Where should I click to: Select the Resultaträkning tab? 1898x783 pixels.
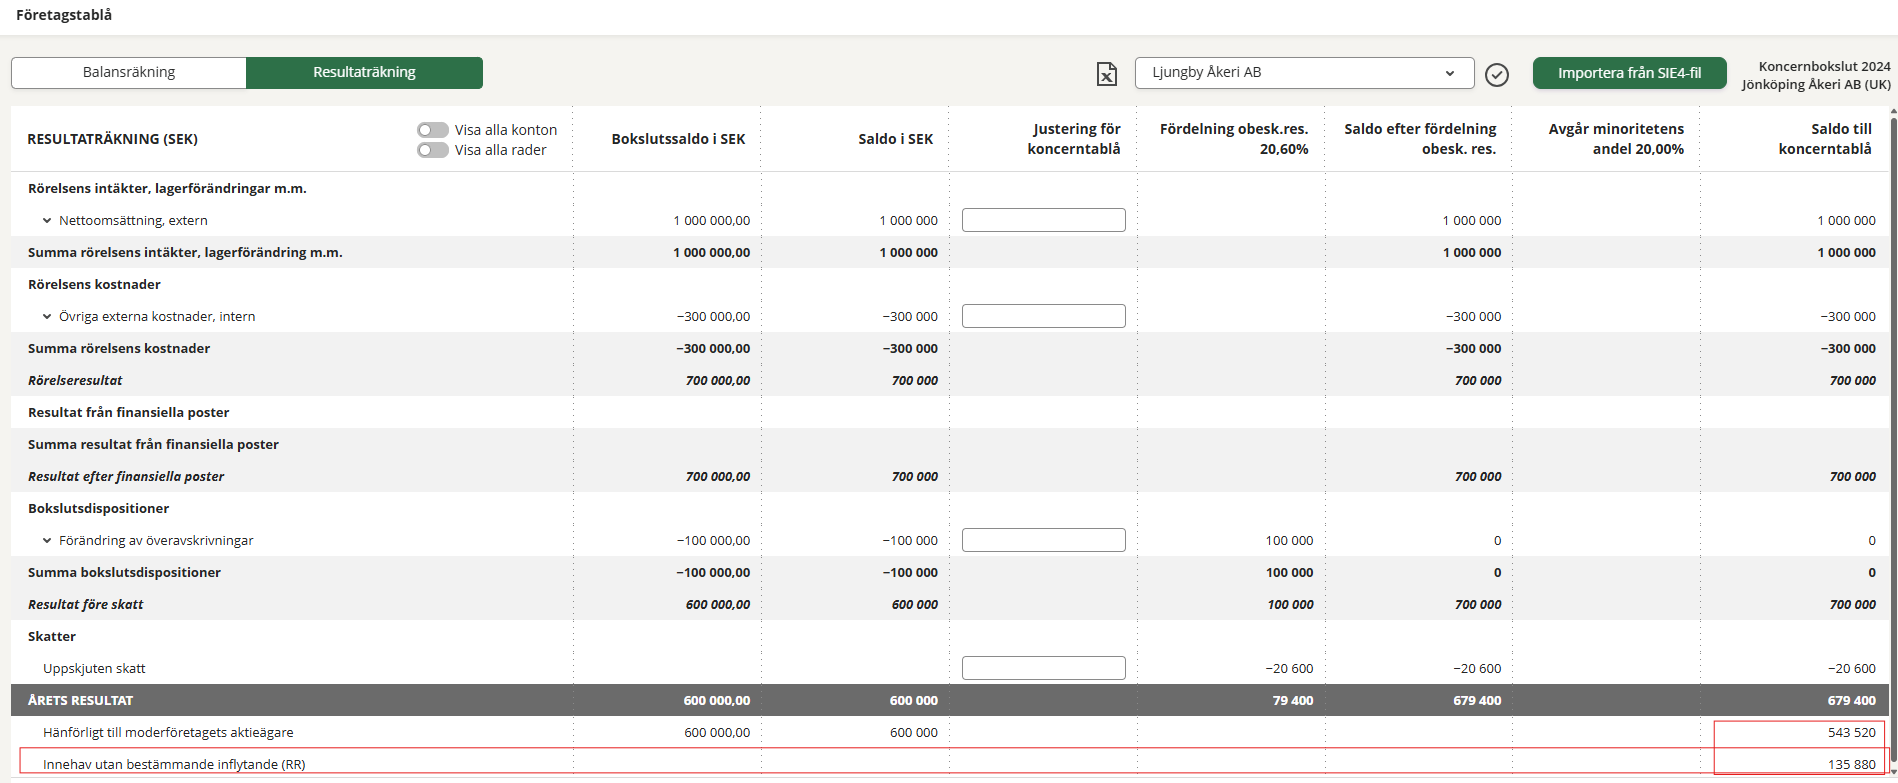tap(364, 73)
